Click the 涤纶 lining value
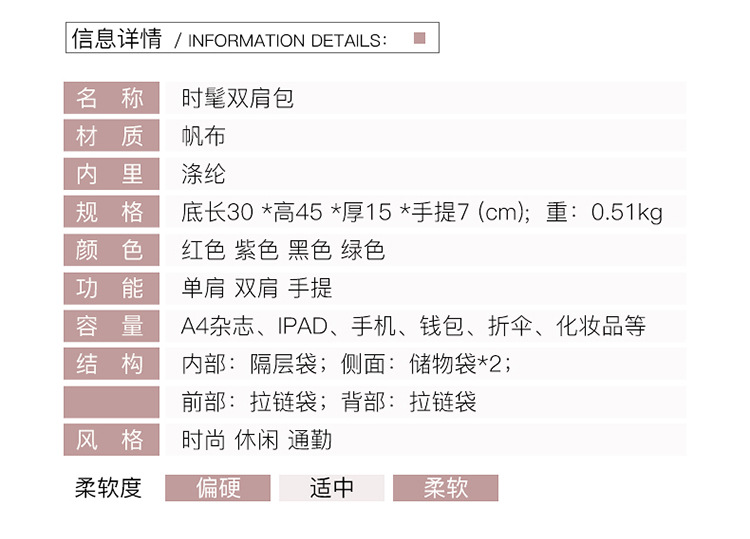 (x=204, y=174)
